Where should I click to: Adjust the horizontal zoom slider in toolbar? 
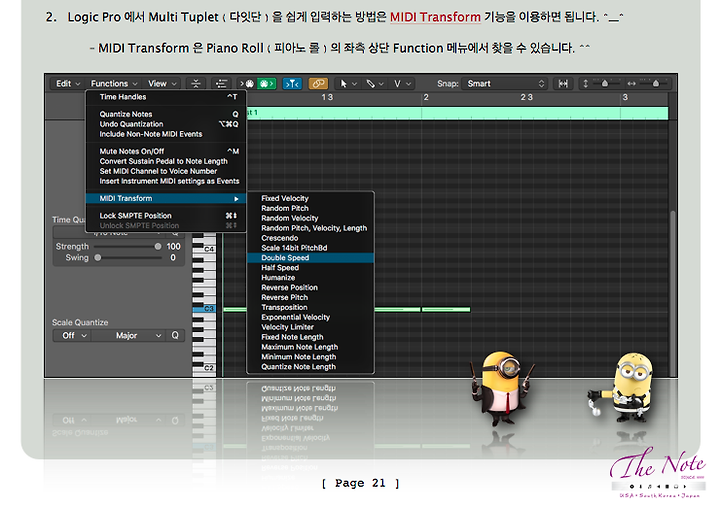pos(655,84)
